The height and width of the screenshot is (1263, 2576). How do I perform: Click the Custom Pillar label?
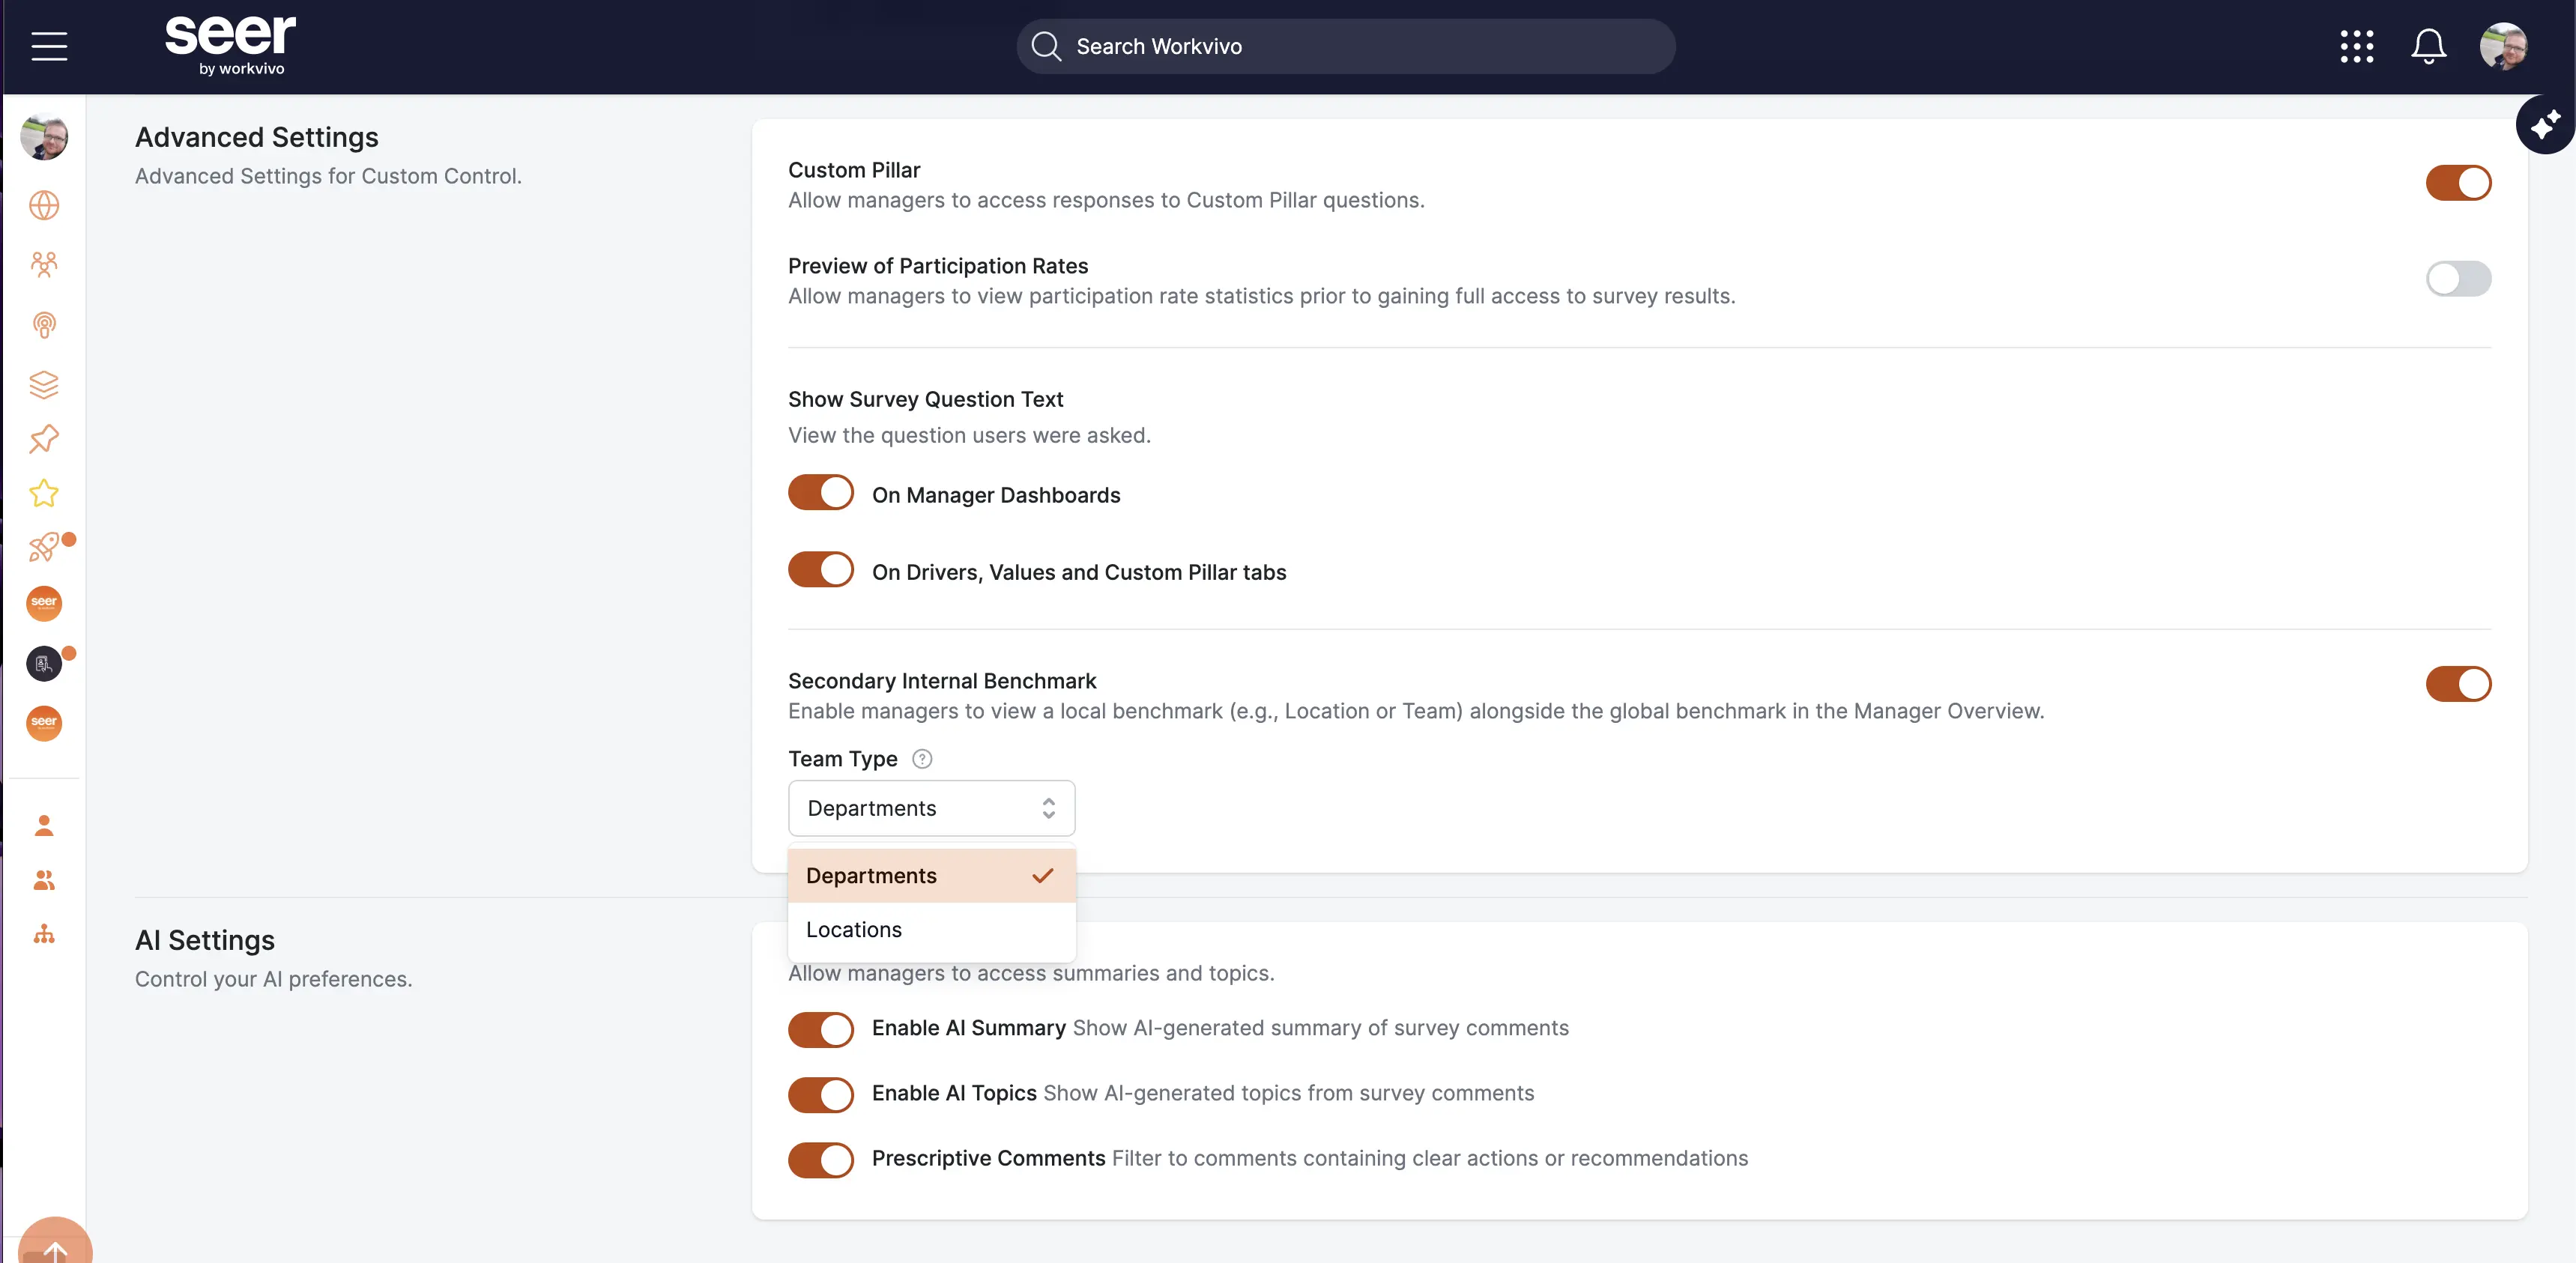pos(854,171)
